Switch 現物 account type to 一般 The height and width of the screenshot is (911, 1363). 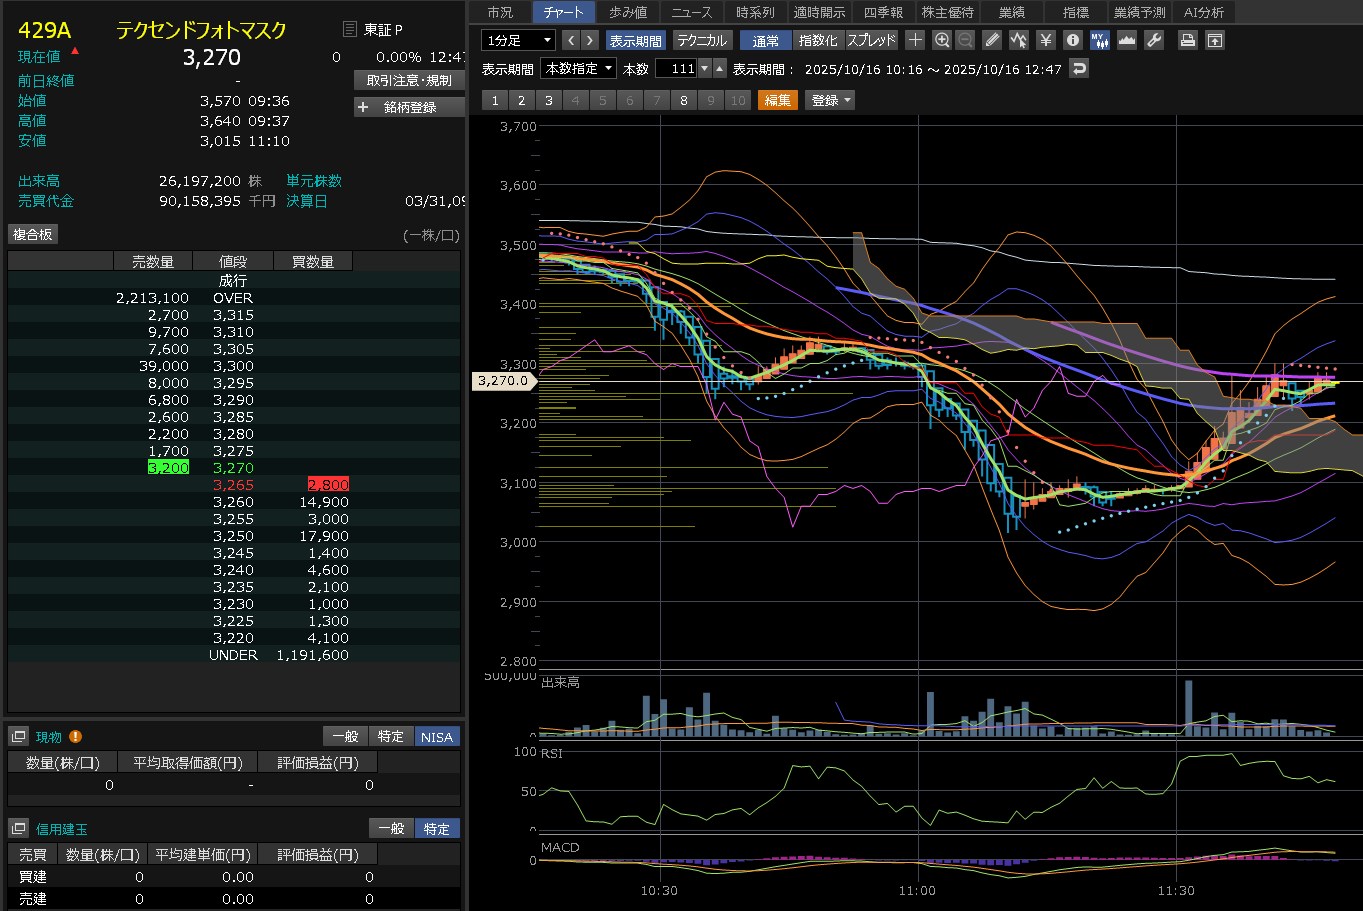(345, 737)
